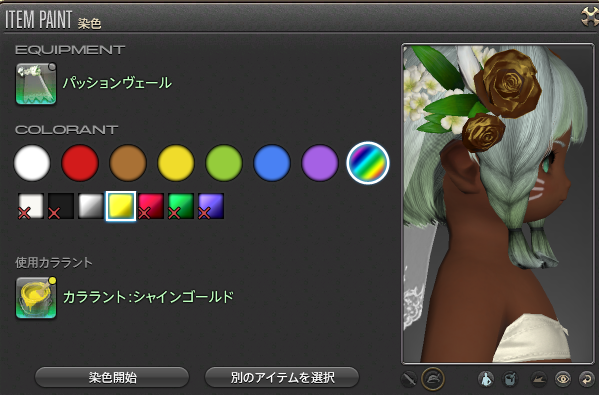599x395 pixels.
Task: Click the character body display icon
Action: 486,379
